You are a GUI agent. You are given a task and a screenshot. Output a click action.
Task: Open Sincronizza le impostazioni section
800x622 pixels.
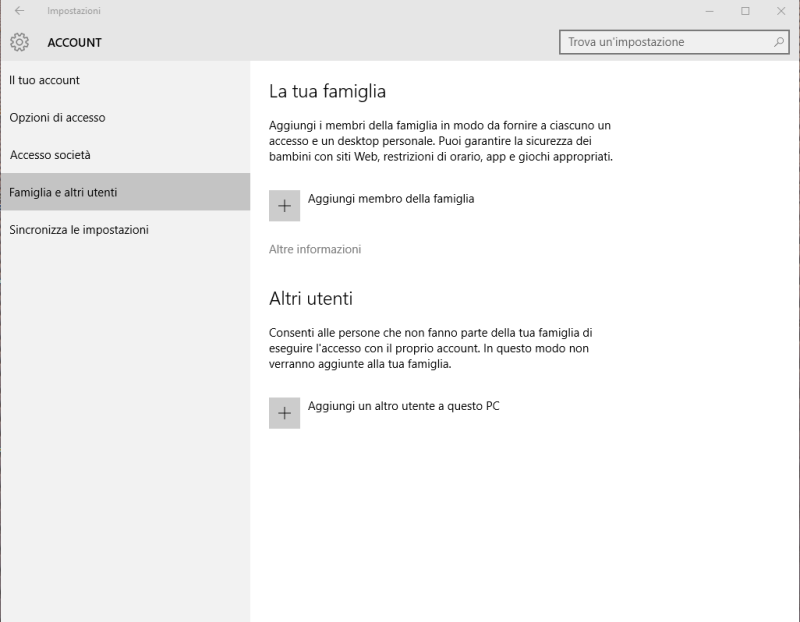pos(125,230)
